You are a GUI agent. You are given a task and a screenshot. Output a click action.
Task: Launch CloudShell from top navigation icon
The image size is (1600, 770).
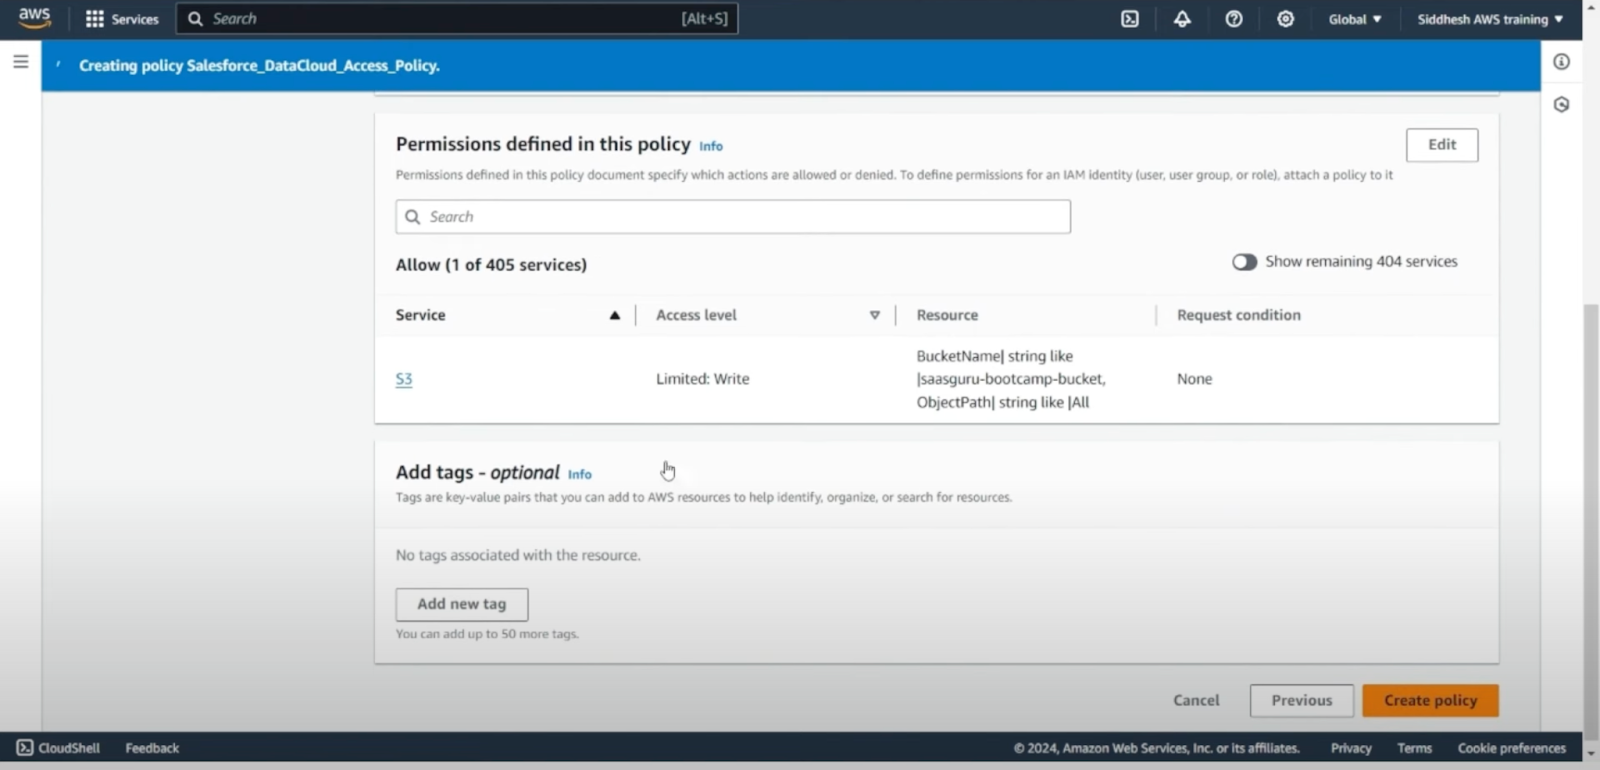1130,19
